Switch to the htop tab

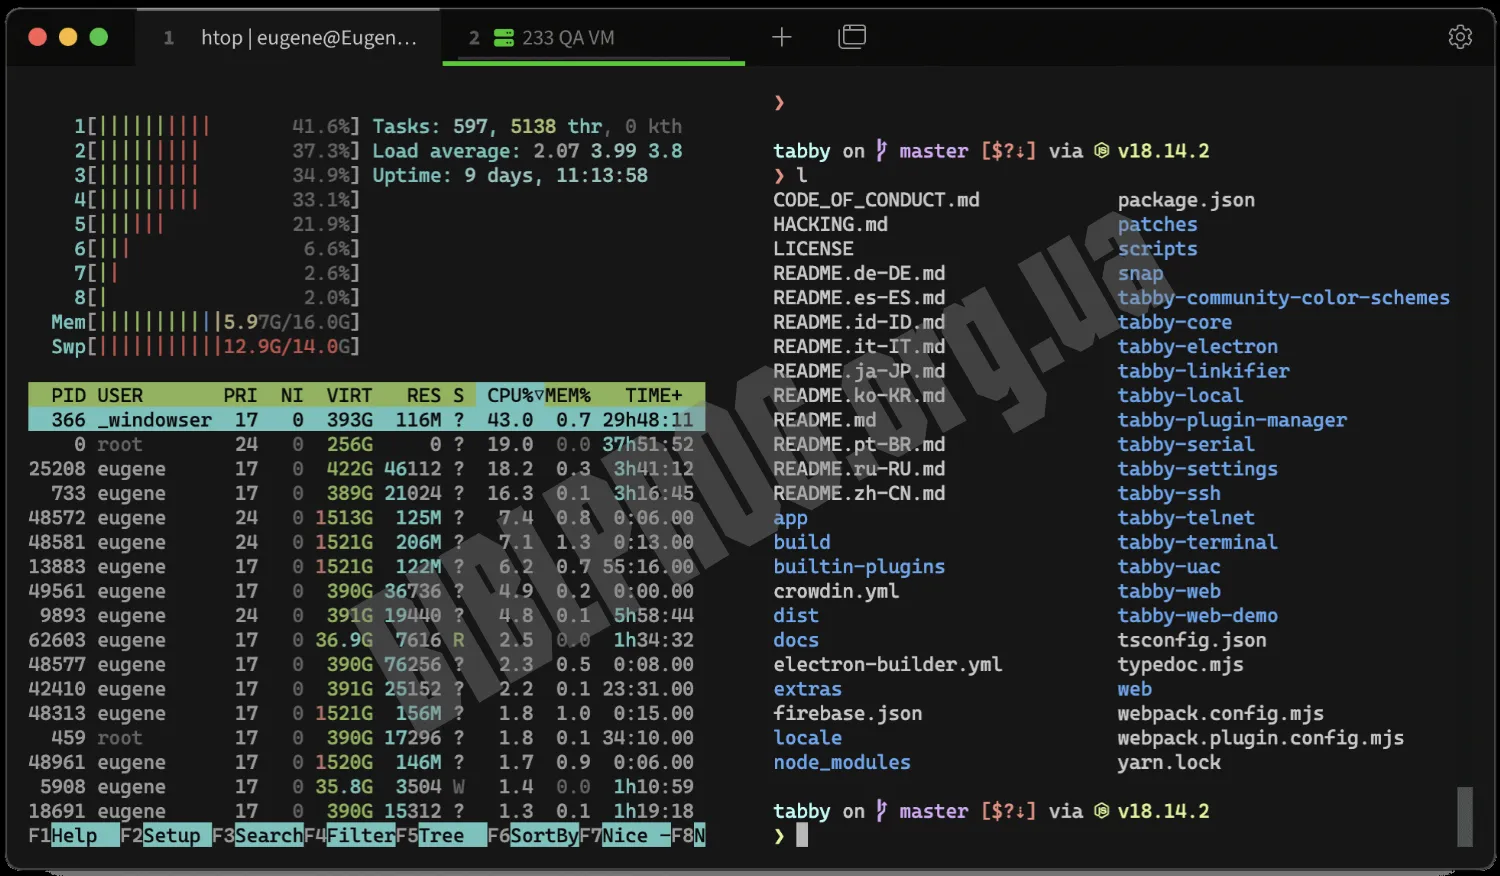coord(290,38)
